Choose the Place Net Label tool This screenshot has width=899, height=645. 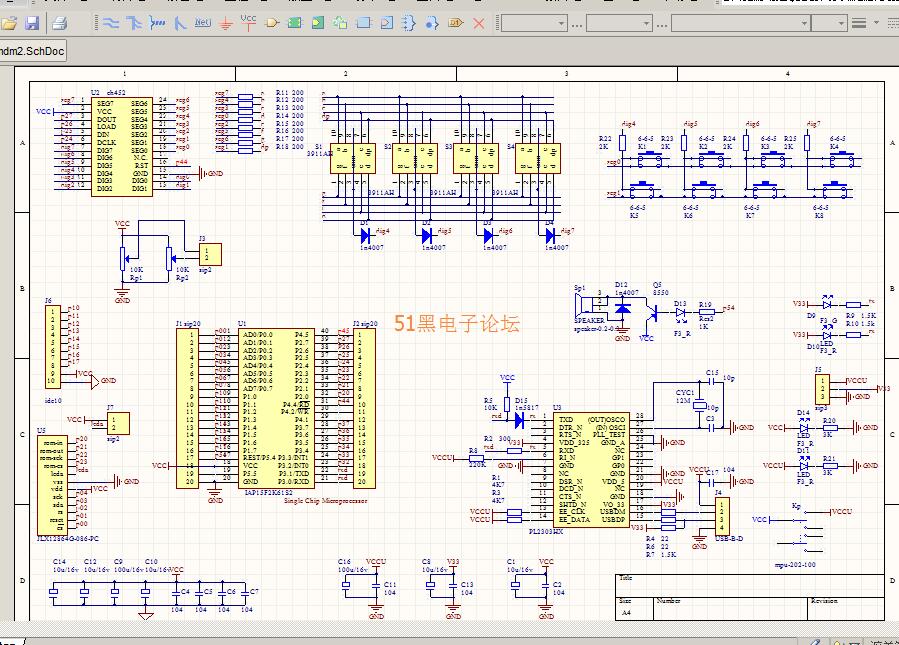click(x=203, y=22)
